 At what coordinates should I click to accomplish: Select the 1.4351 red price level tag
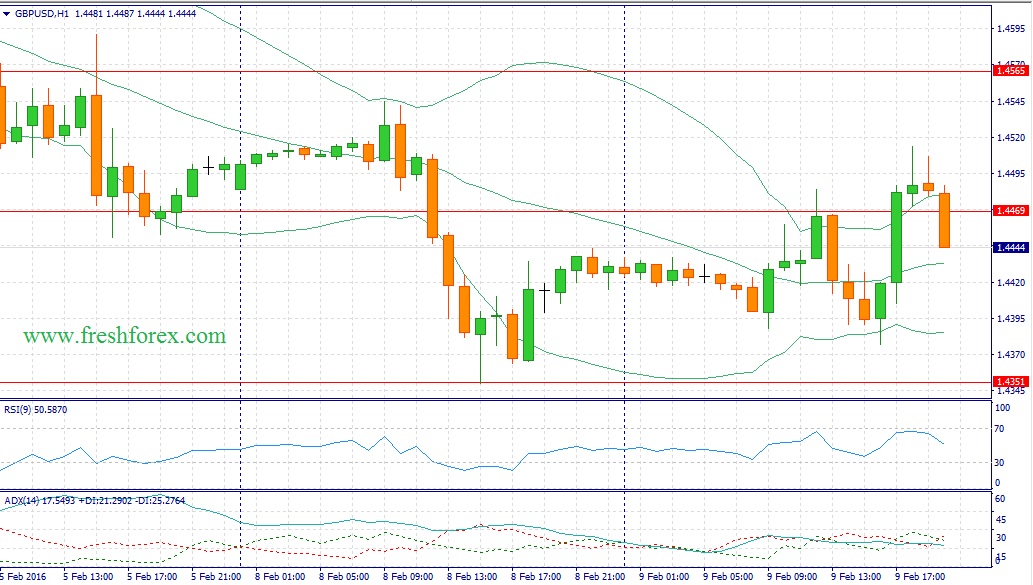(x=1011, y=381)
